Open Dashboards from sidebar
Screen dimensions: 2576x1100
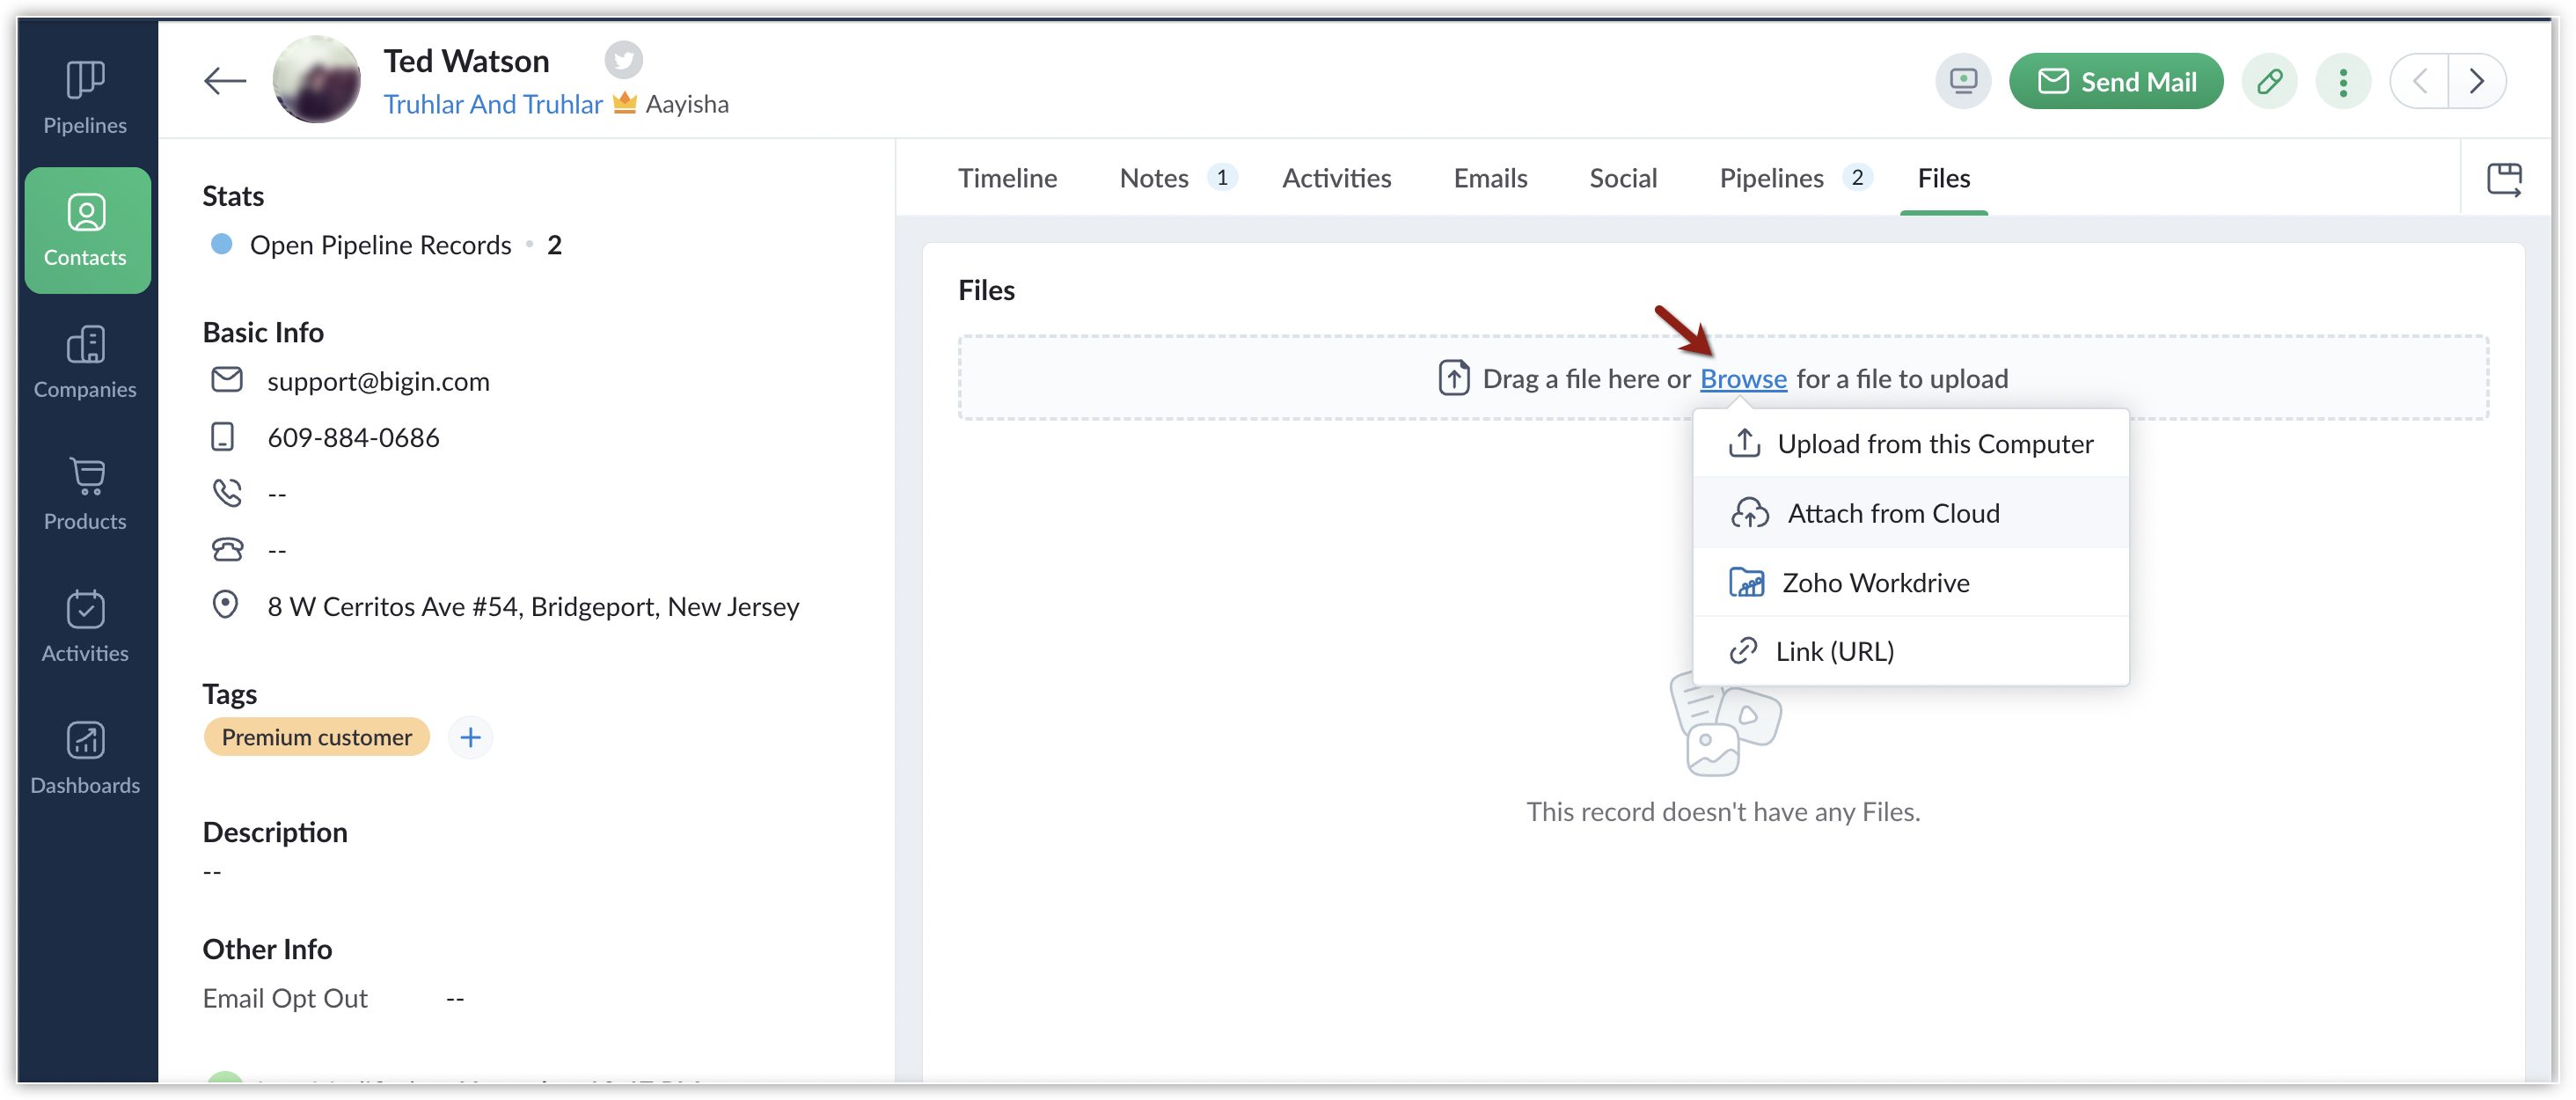point(85,758)
